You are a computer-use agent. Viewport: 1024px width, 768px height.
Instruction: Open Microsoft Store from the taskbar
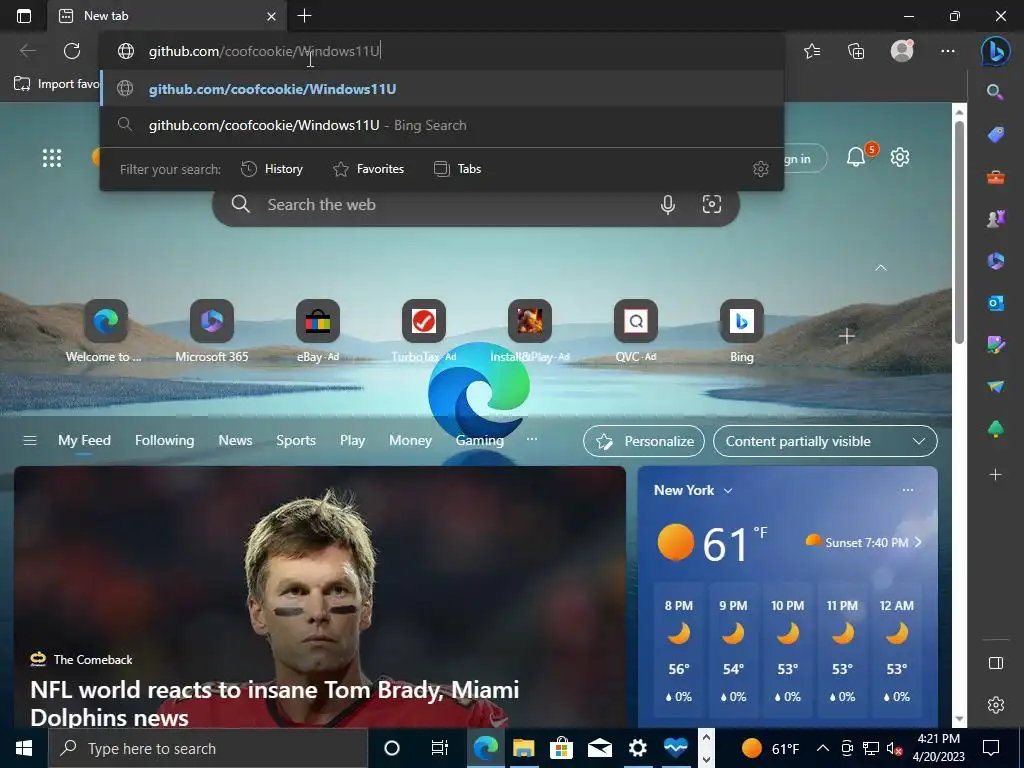(561, 748)
